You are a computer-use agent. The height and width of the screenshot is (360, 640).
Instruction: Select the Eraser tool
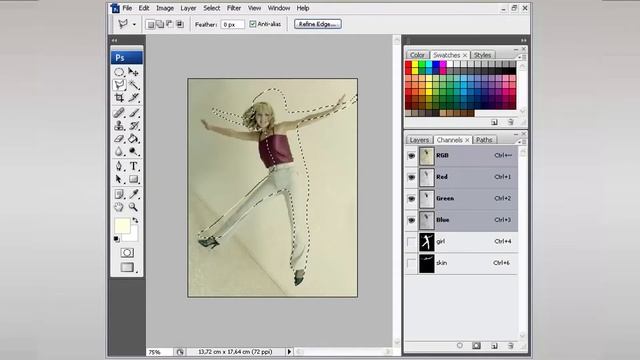click(119, 138)
